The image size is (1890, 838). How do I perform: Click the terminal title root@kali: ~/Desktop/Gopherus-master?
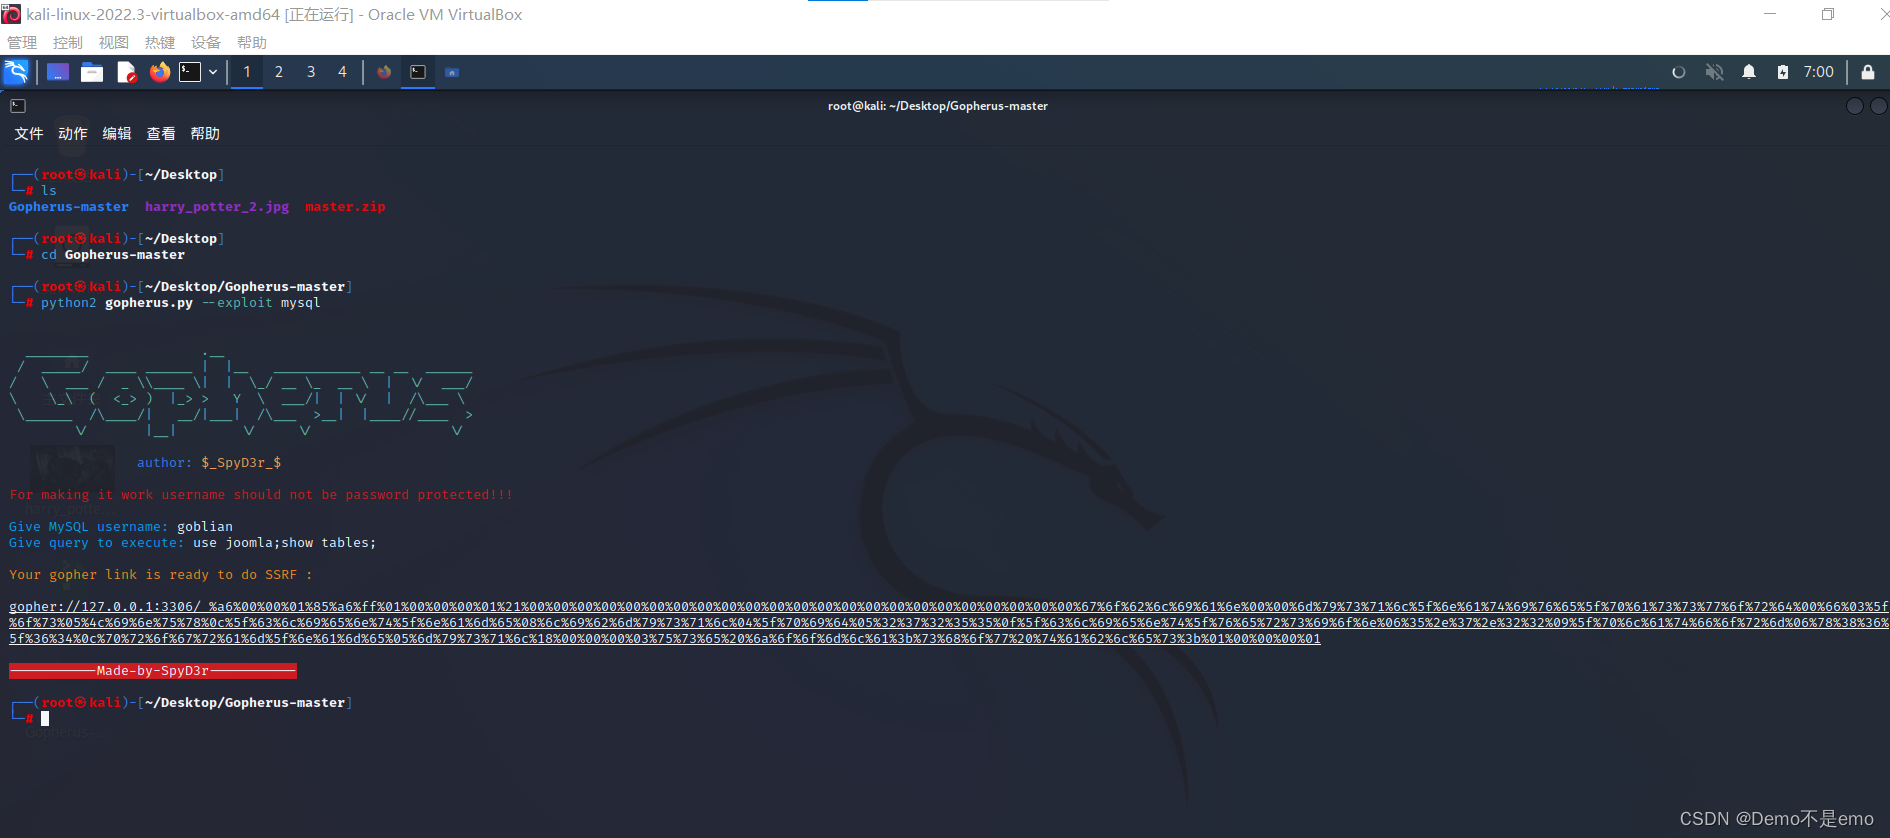(x=938, y=106)
